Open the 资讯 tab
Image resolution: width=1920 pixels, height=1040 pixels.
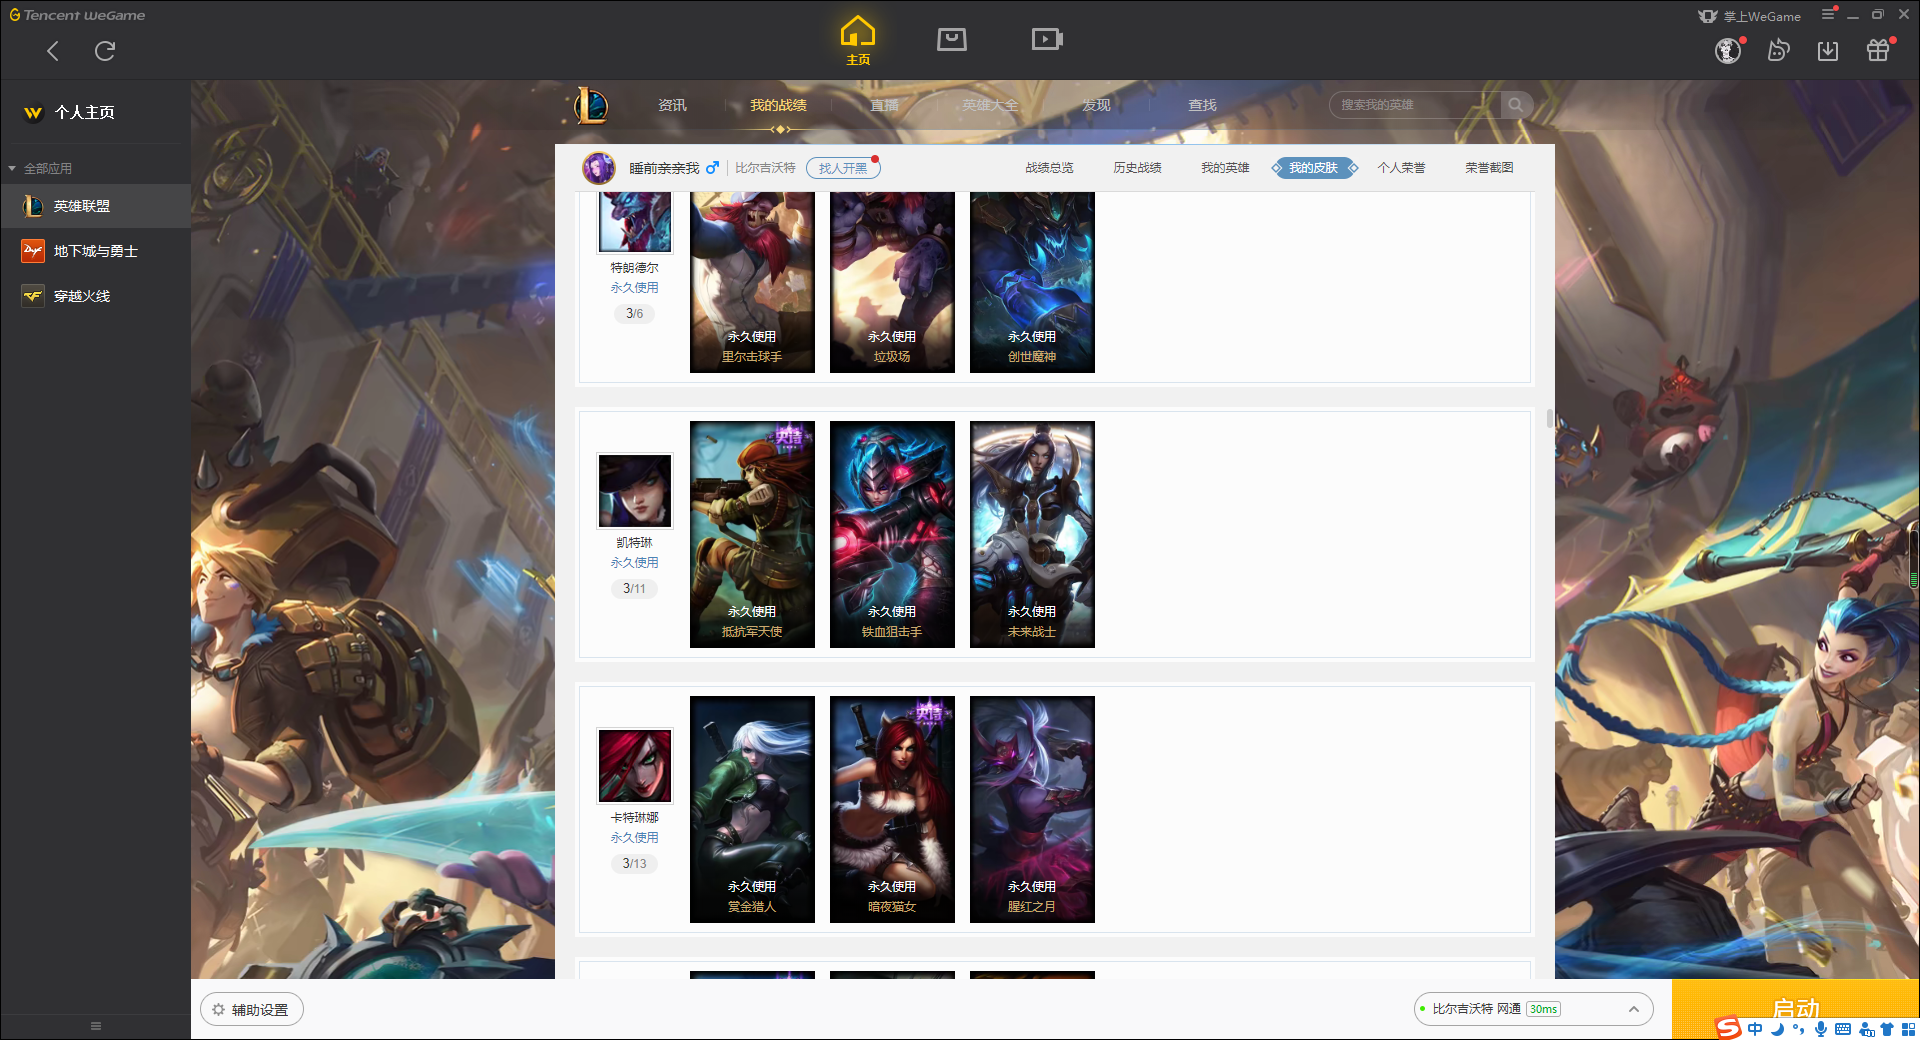(672, 105)
